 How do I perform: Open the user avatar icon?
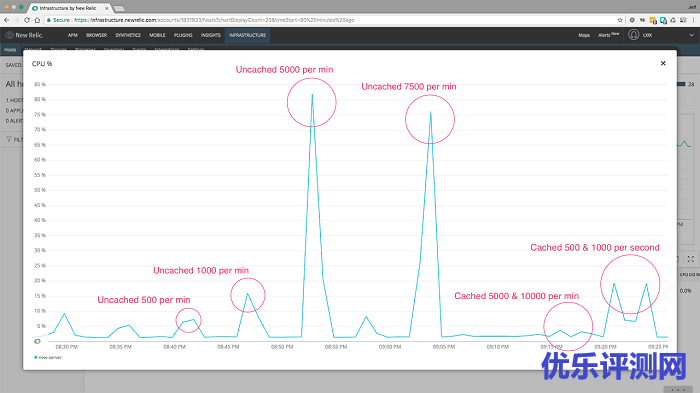tap(633, 35)
